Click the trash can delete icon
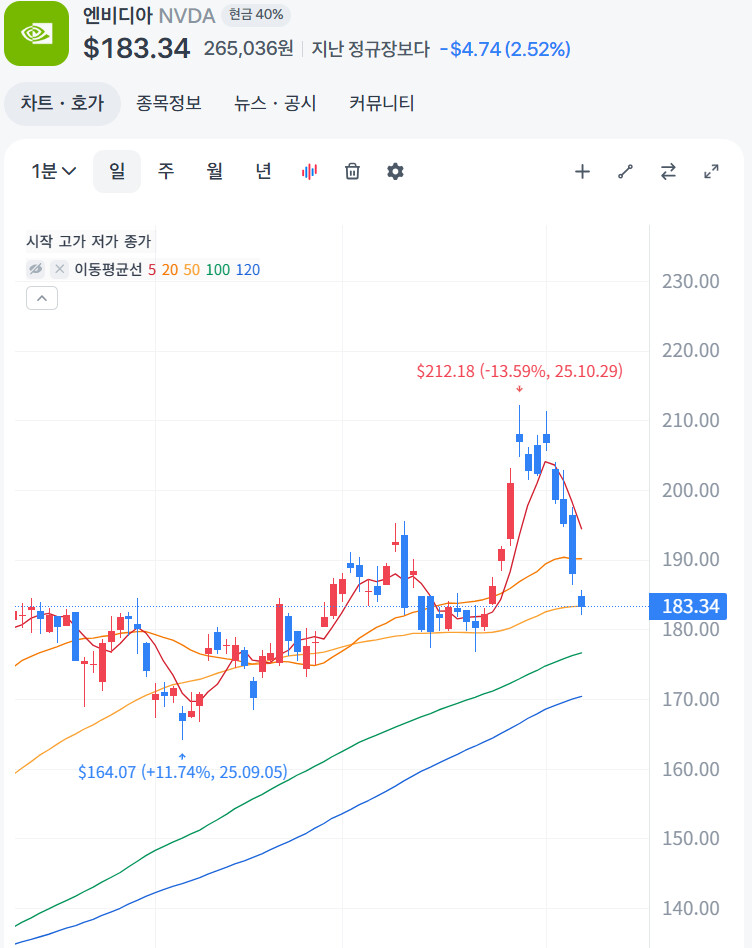 click(352, 172)
